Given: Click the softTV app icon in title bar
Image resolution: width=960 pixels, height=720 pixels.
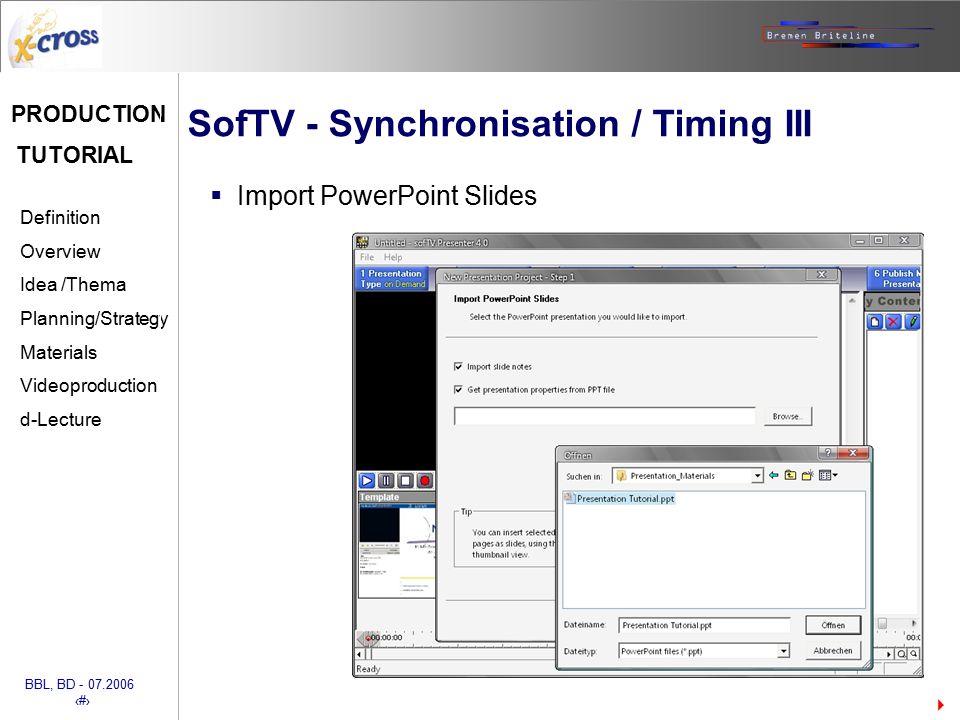Looking at the screenshot, I should 362,242.
